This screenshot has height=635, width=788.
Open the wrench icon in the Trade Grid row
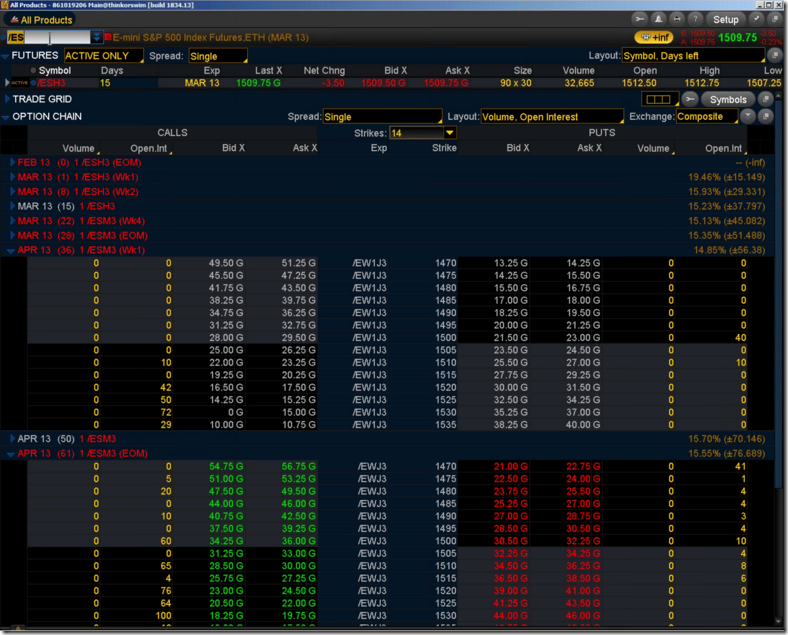click(690, 99)
